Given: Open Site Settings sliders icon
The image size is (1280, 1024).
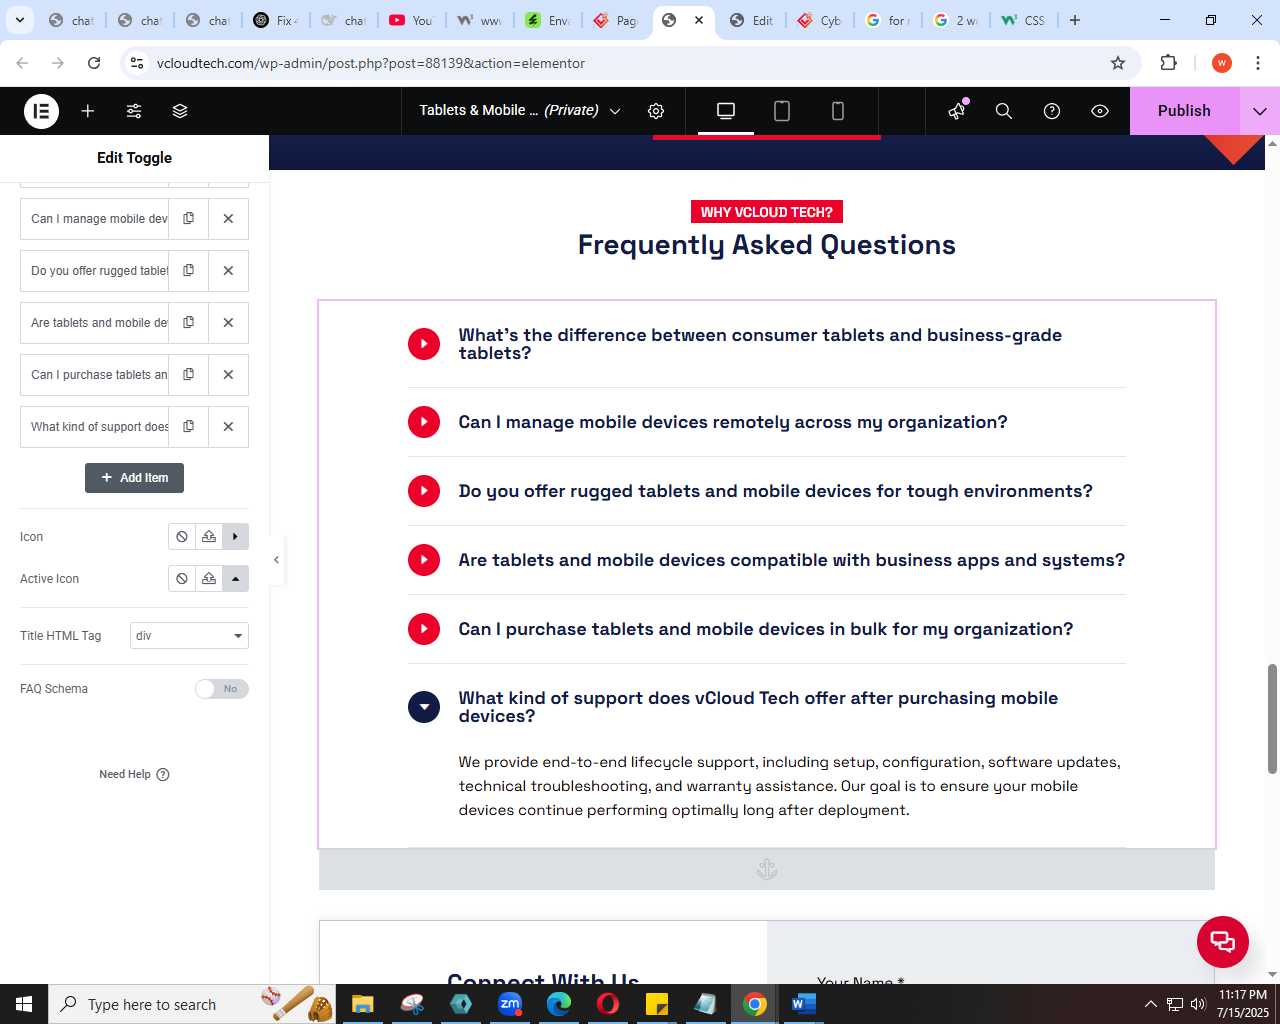Looking at the screenshot, I should coord(134,111).
